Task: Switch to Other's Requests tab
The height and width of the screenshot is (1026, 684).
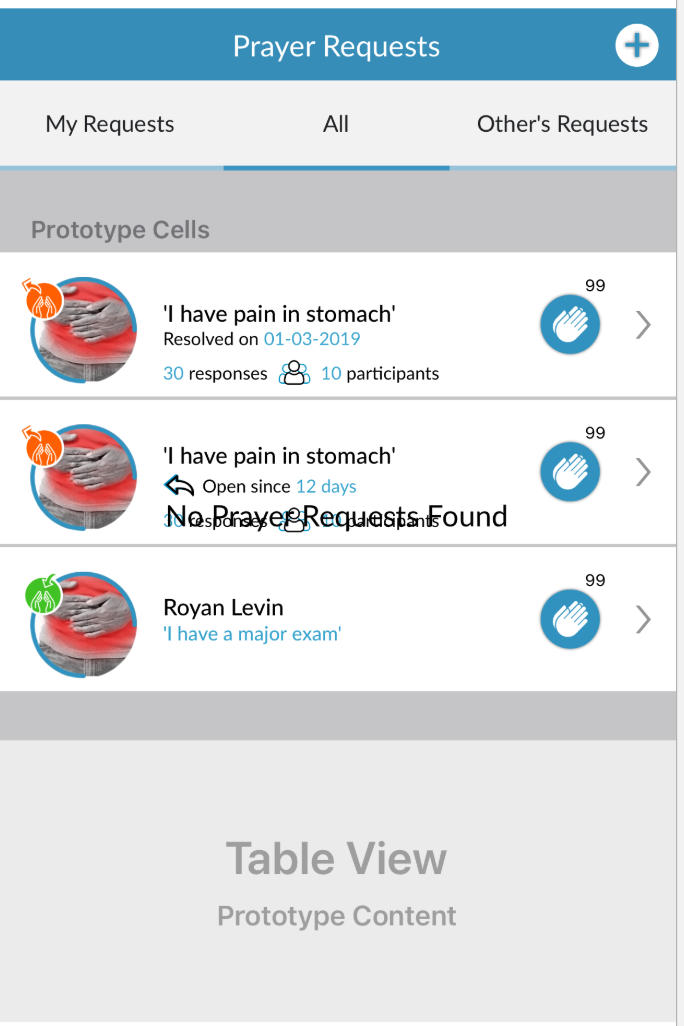Action: pos(562,124)
